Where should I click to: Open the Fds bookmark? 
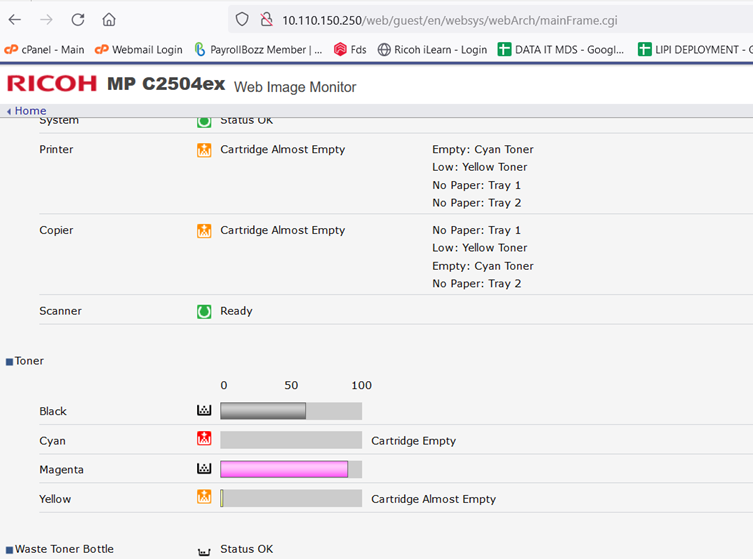(x=350, y=49)
